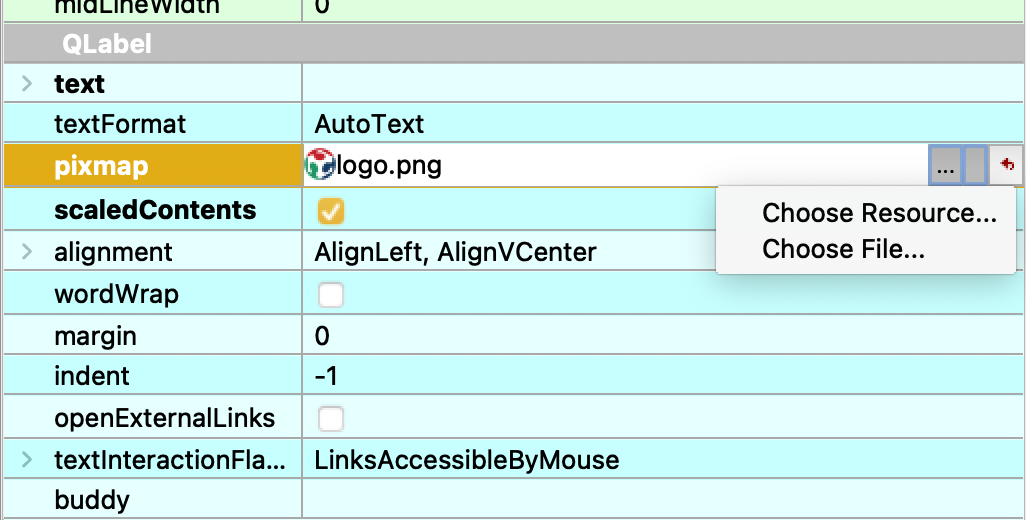Select Choose File... from the menu
The width and height of the screenshot is (1026, 520).
pyautogui.click(x=843, y=249)
